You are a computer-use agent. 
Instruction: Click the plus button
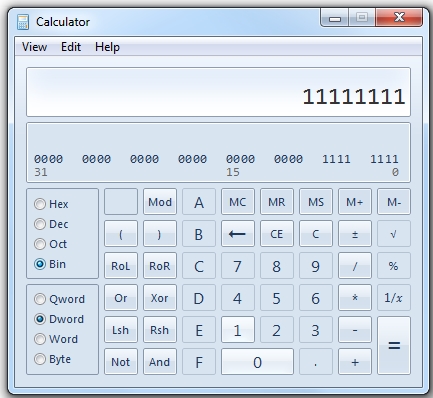coord(355,362)
